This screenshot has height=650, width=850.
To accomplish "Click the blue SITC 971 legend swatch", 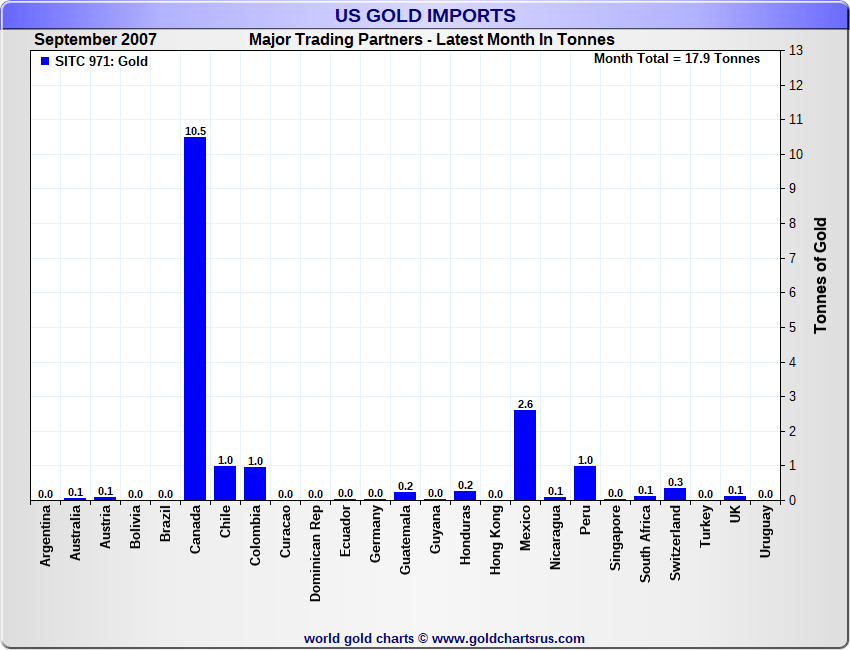I will click(45, 62).
